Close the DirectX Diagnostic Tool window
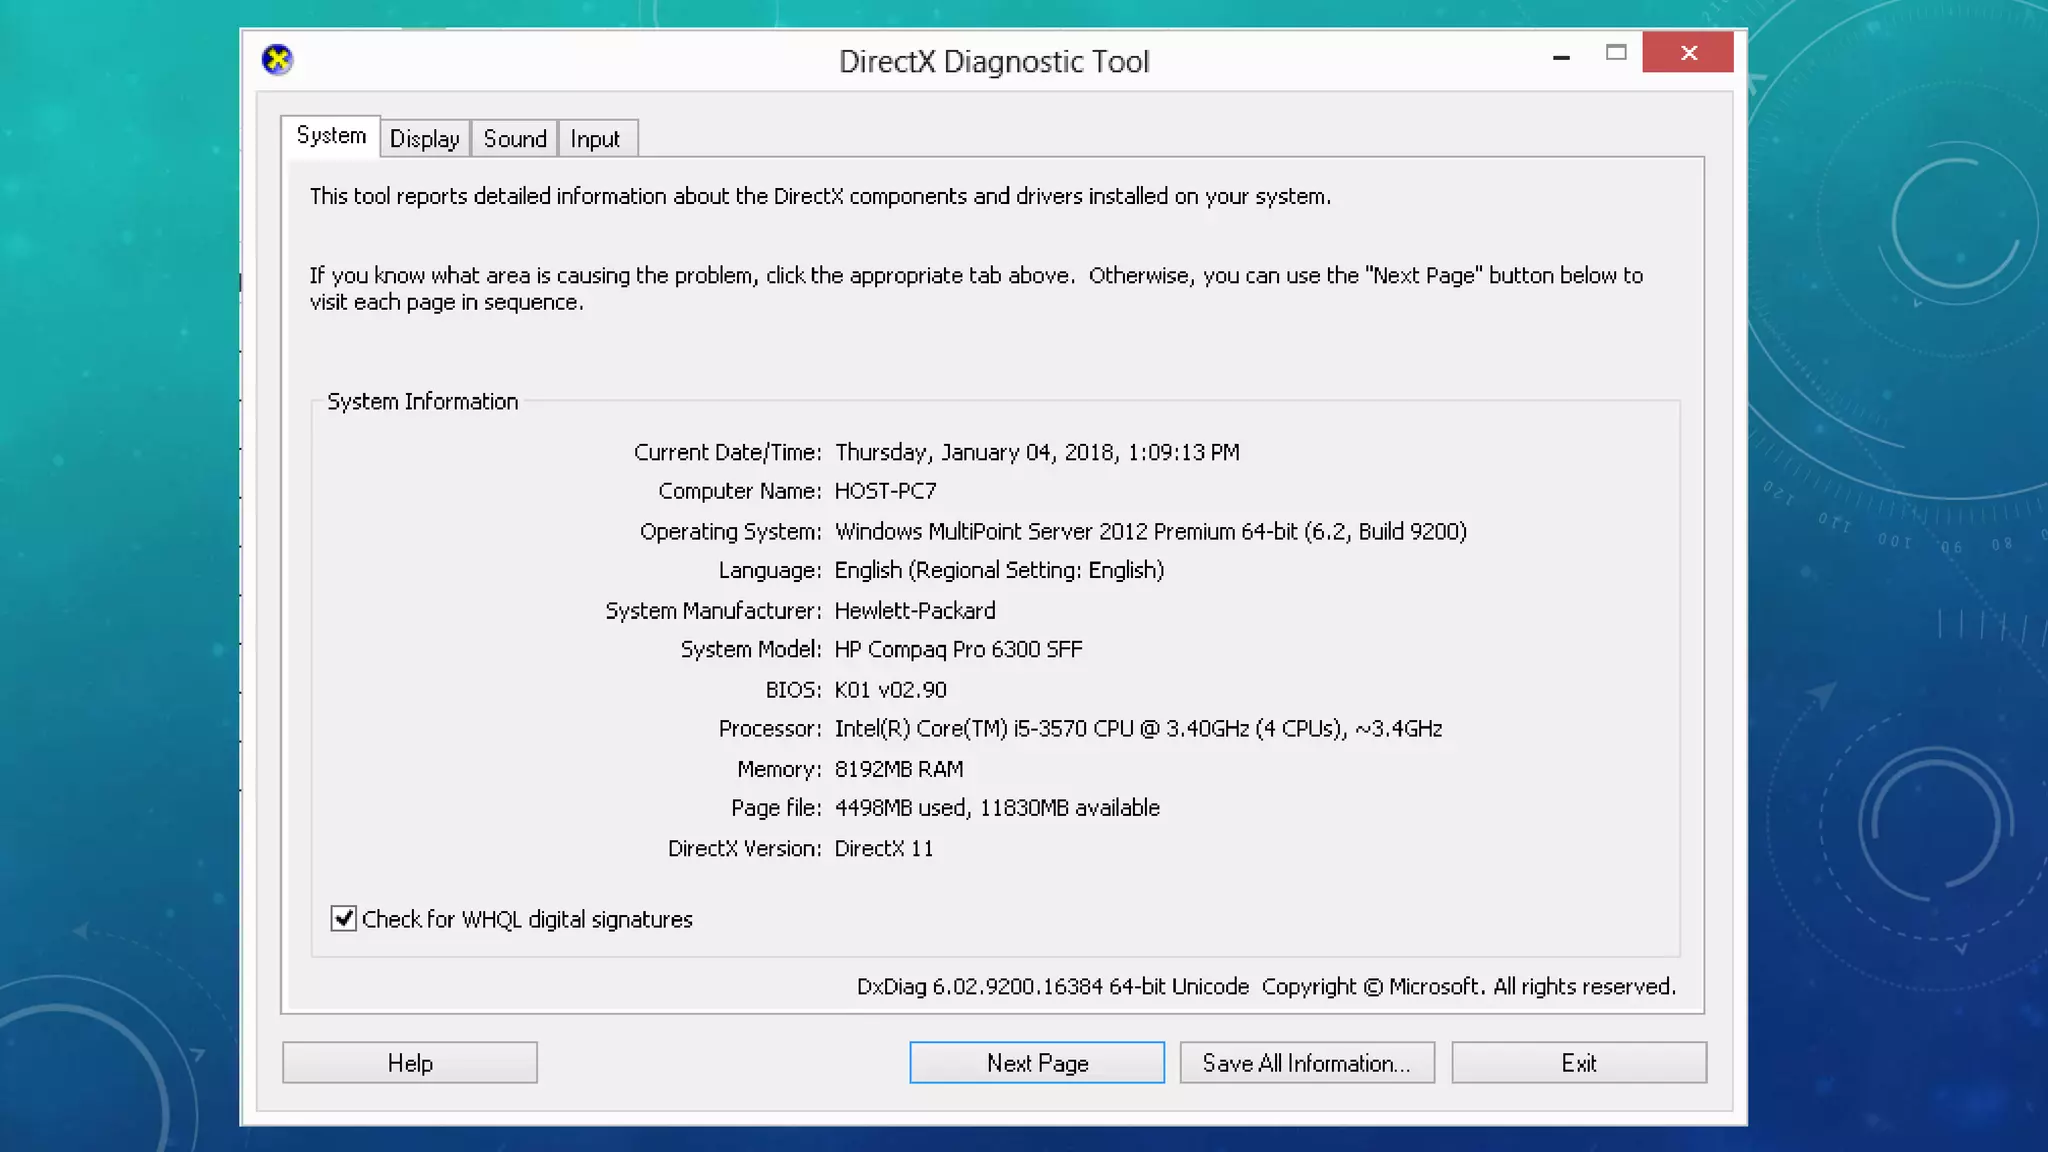 coord(1688,53)
